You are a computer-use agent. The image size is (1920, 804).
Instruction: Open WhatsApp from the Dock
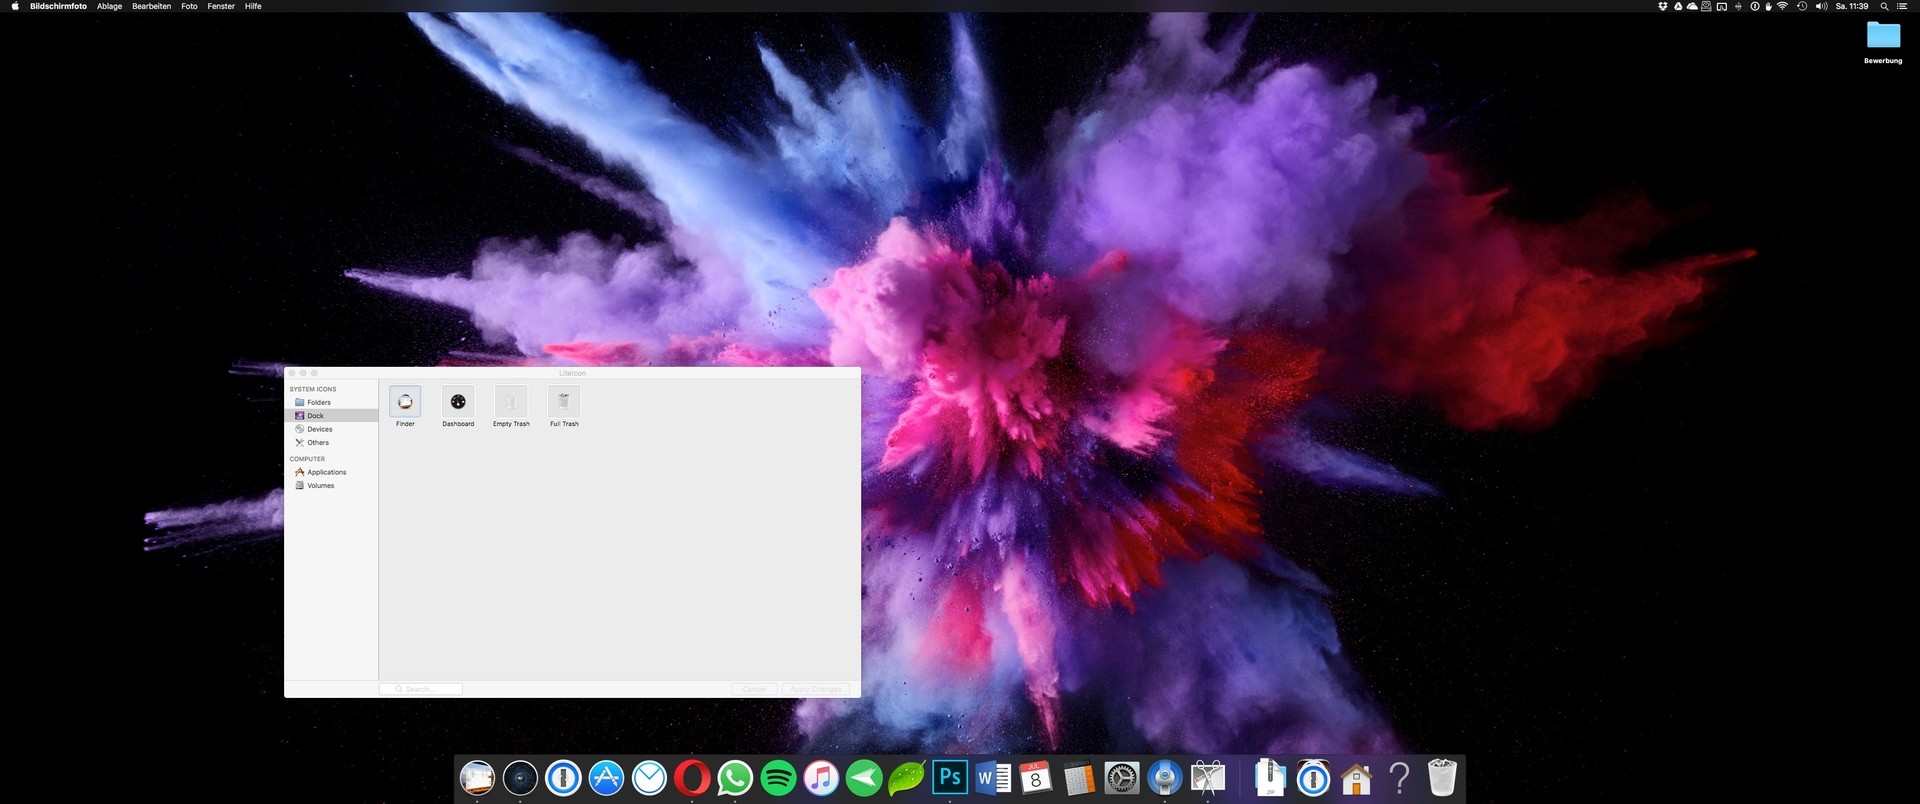(x=735, y=778)
